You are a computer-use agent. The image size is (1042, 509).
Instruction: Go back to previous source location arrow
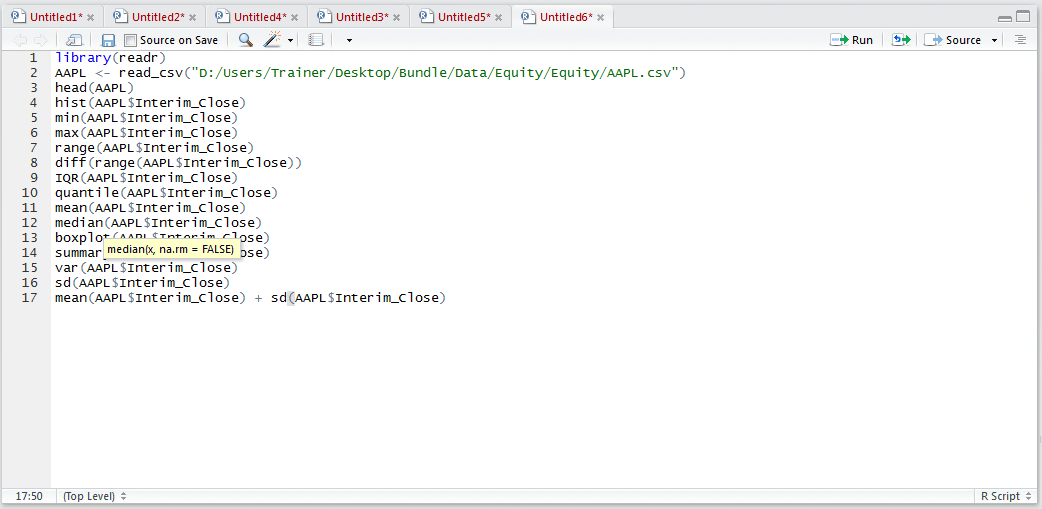(x=21, y=41)
